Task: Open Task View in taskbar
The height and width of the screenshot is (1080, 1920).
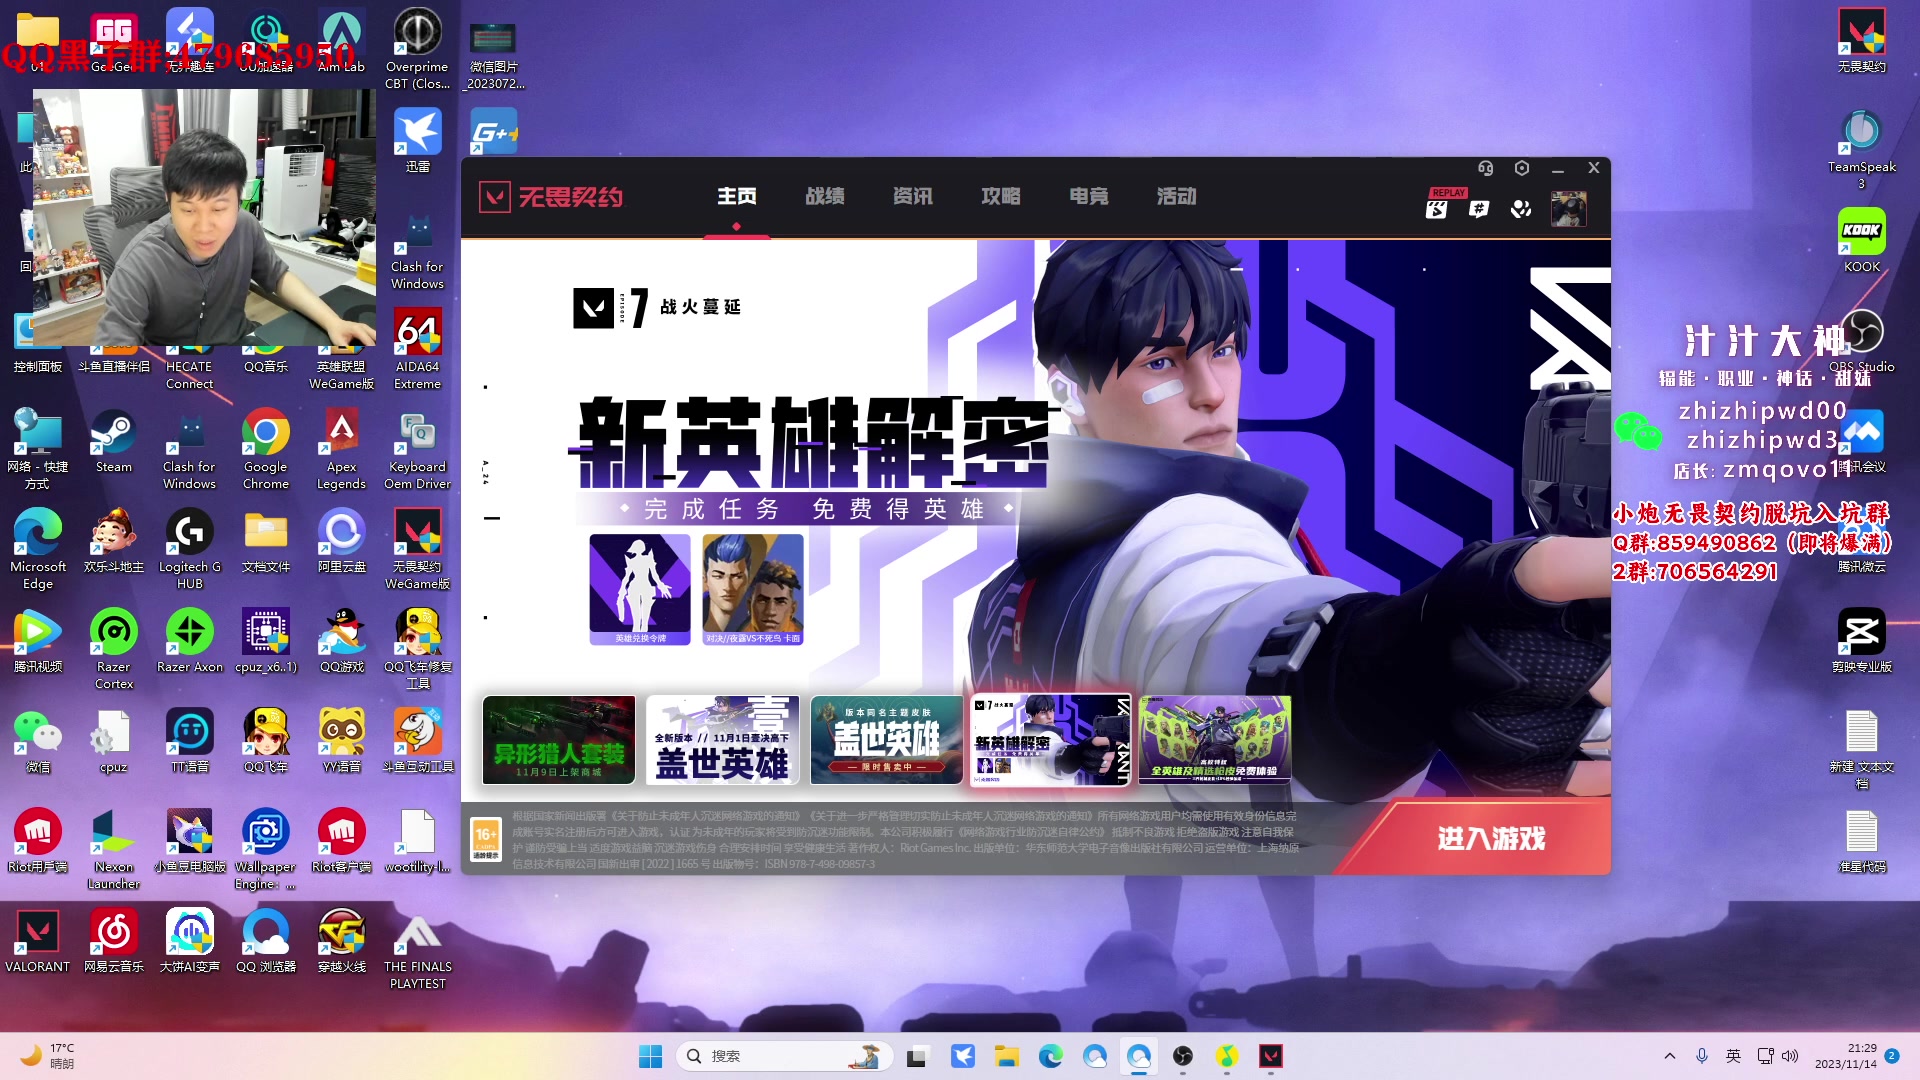Action: [917, 1056]
